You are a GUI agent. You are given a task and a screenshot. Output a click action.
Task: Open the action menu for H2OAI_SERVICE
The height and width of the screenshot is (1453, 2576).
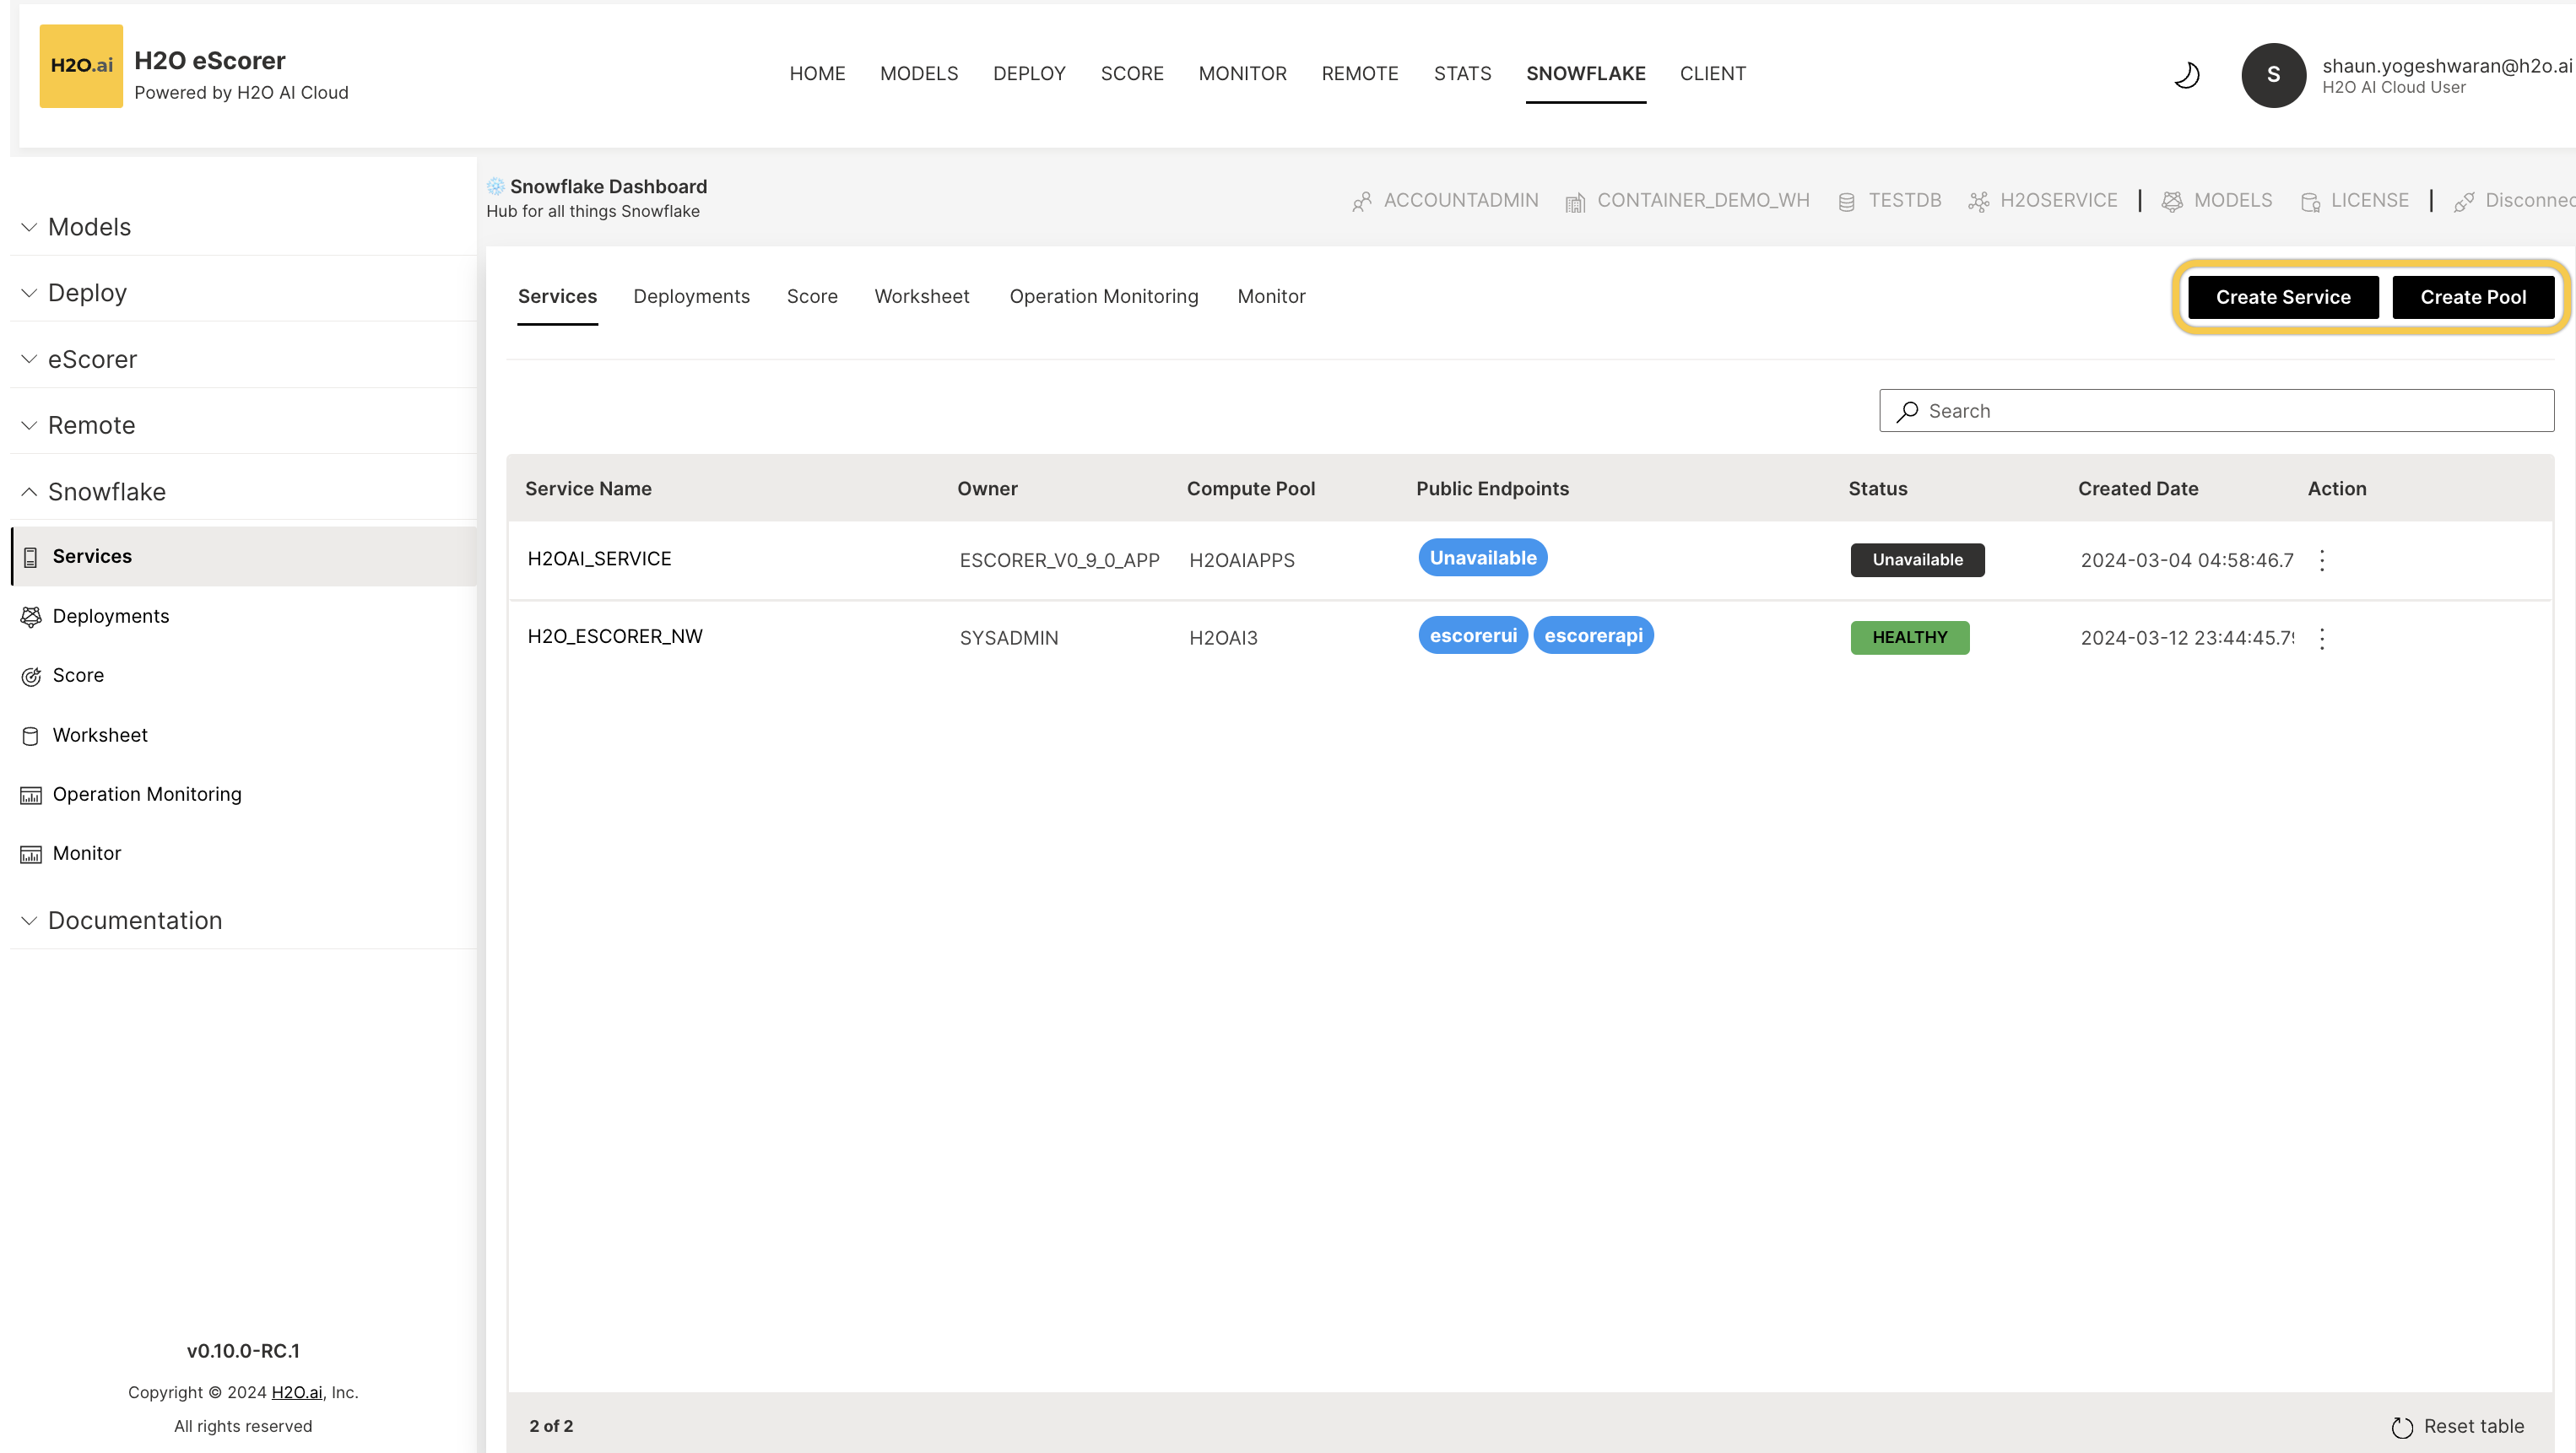click(x=2322, y=560)
